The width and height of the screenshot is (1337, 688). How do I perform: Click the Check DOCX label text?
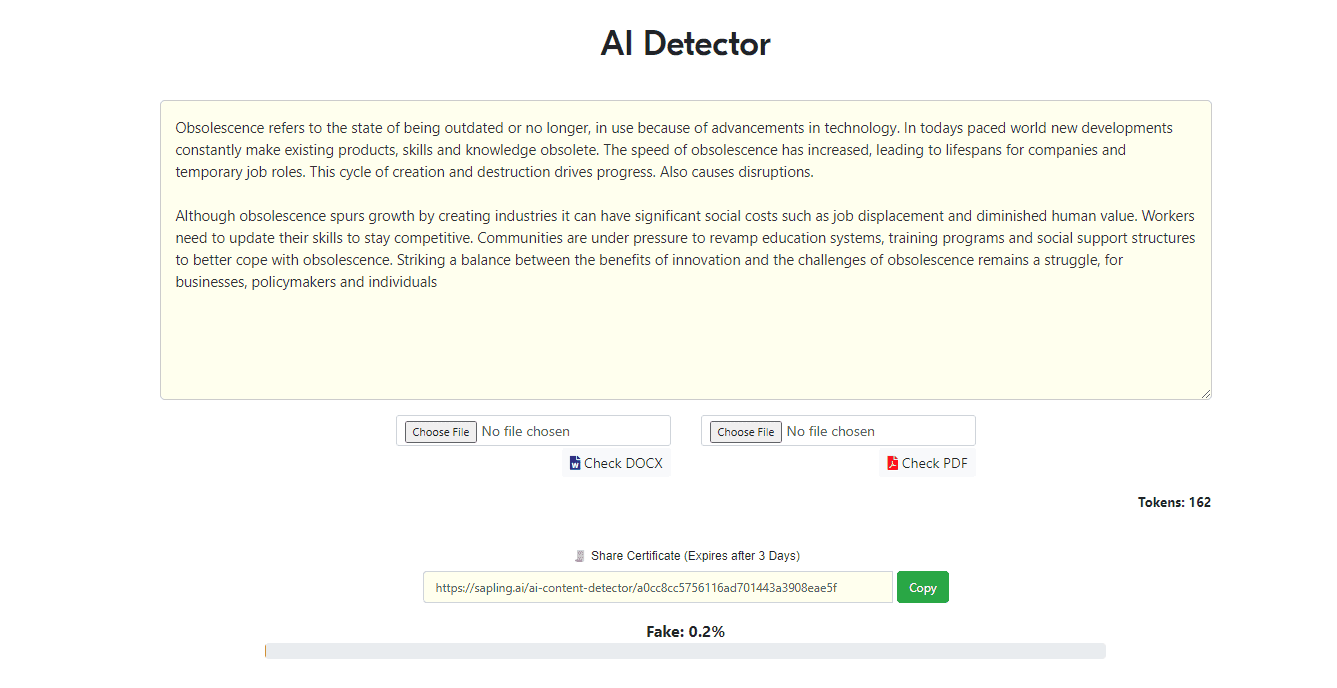[623, 463]
